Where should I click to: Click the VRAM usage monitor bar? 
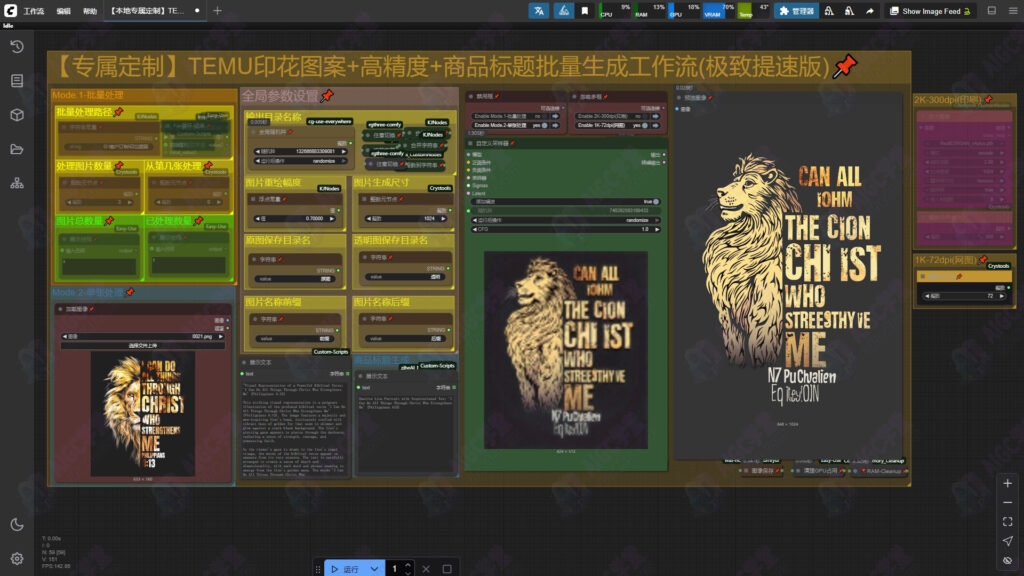718,10
